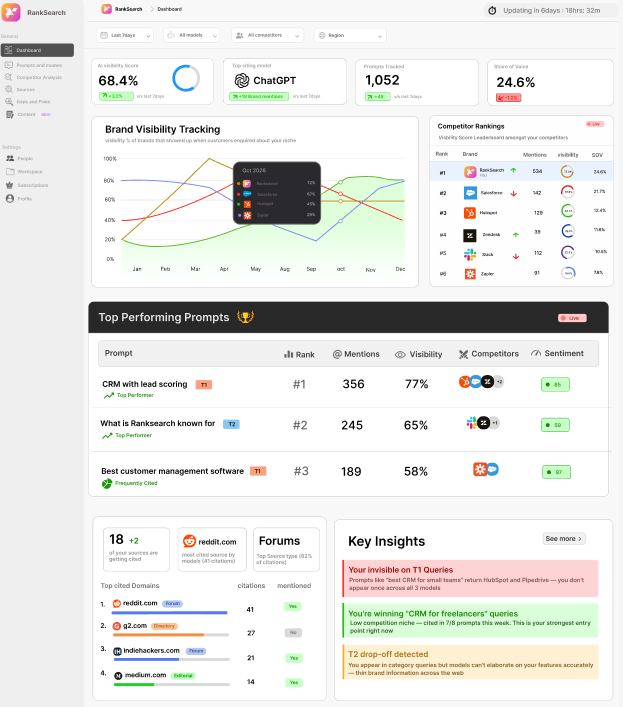Click the trophy icon beside Top Performing Prompts
This screenshot has width=623, height=707.
246,317
